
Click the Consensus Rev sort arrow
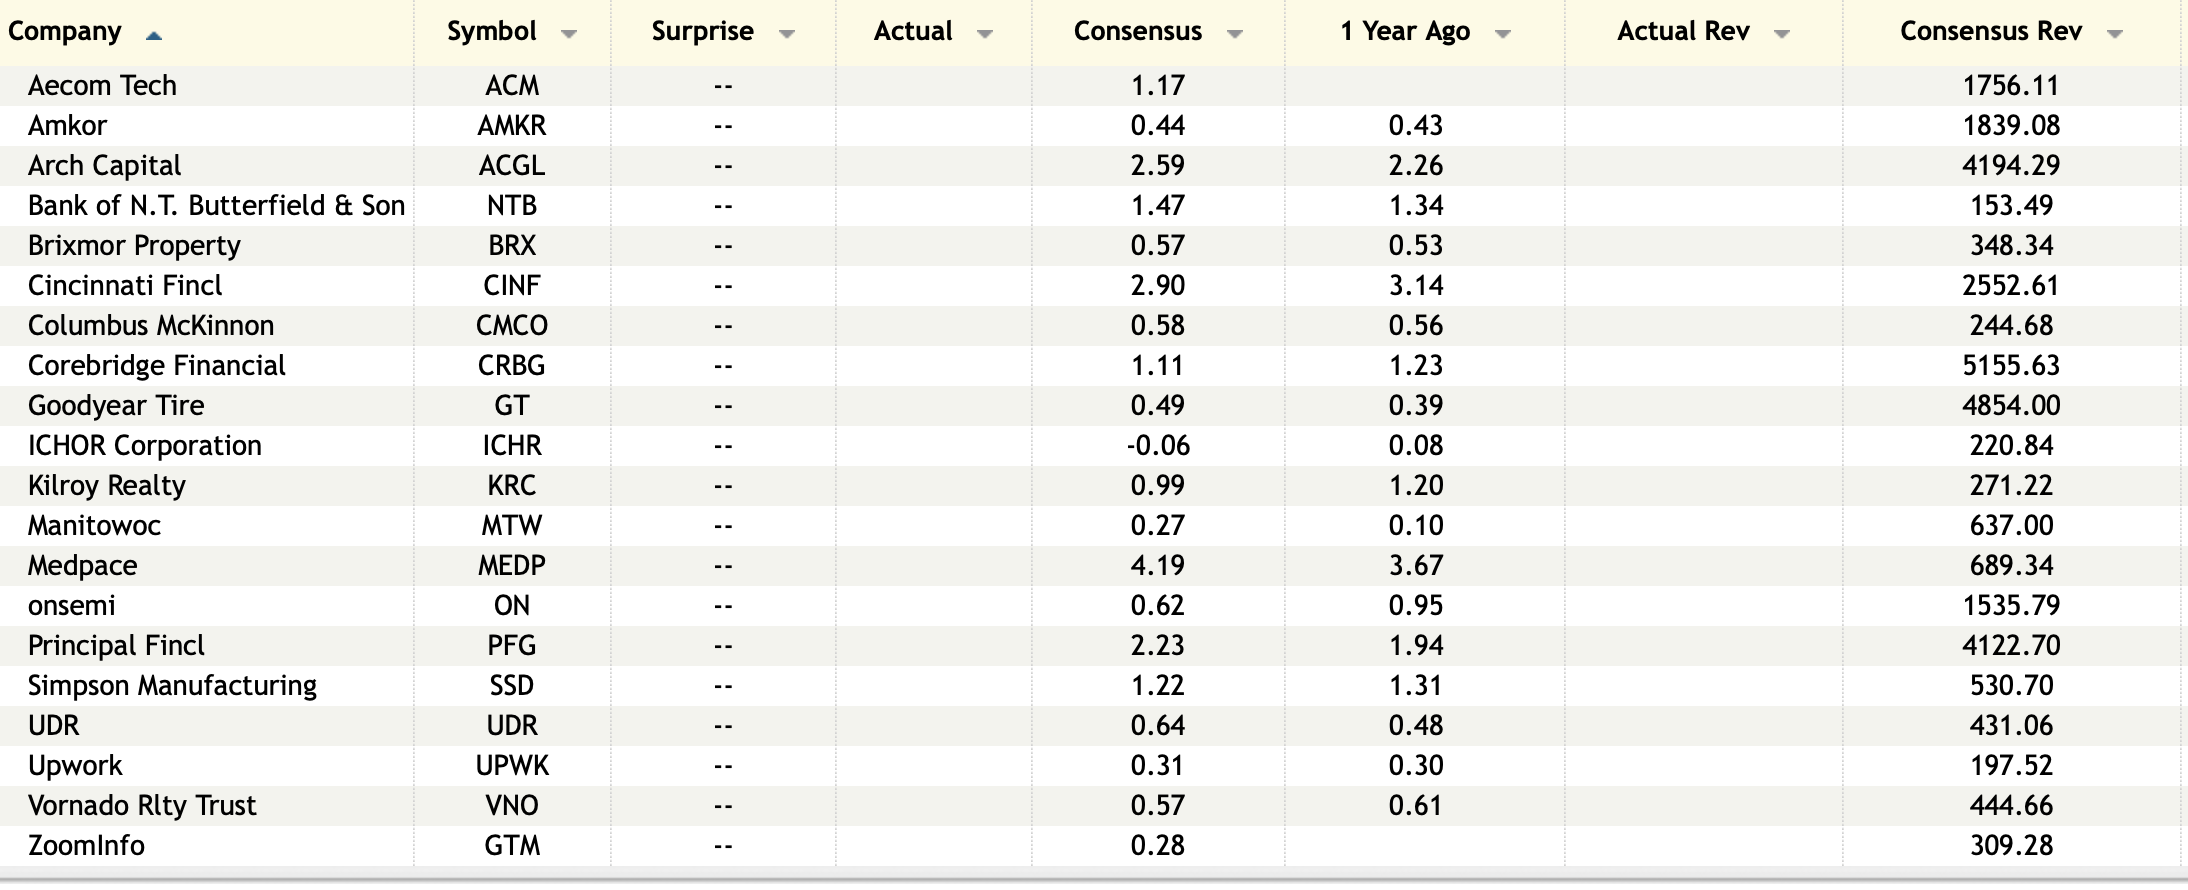[x=2114, y=34]
